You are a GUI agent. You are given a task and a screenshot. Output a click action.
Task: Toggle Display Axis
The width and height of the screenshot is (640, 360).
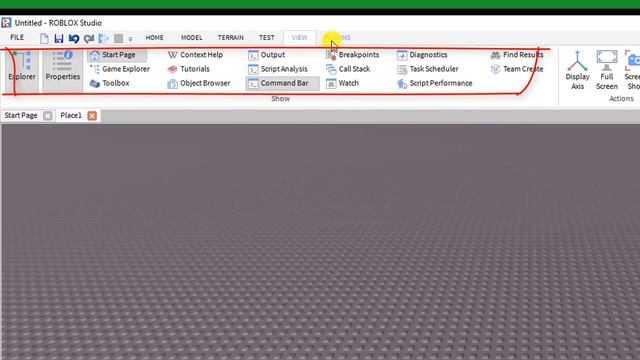coord(577,70)
